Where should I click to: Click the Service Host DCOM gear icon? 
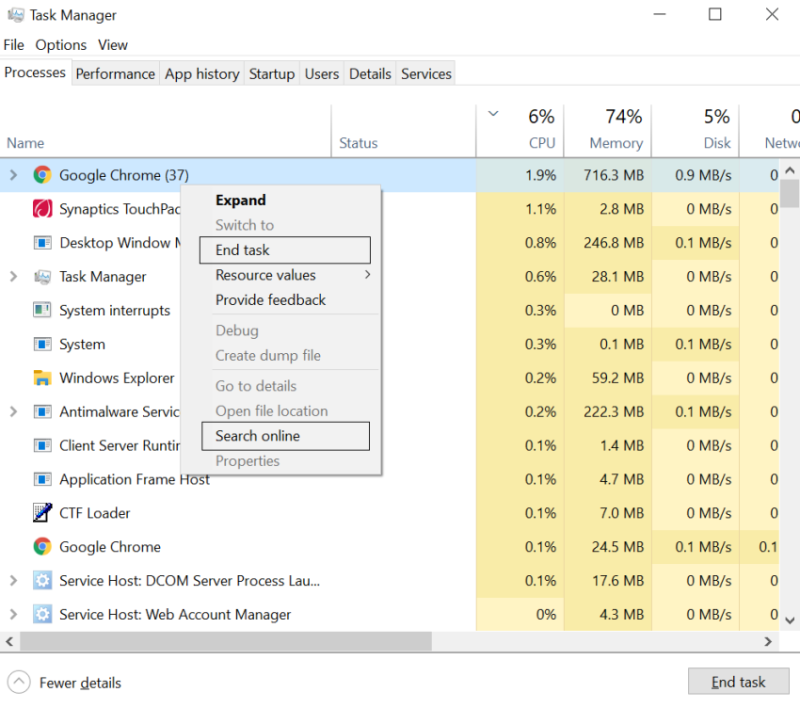pyautogui.click(x=42, y=580)
